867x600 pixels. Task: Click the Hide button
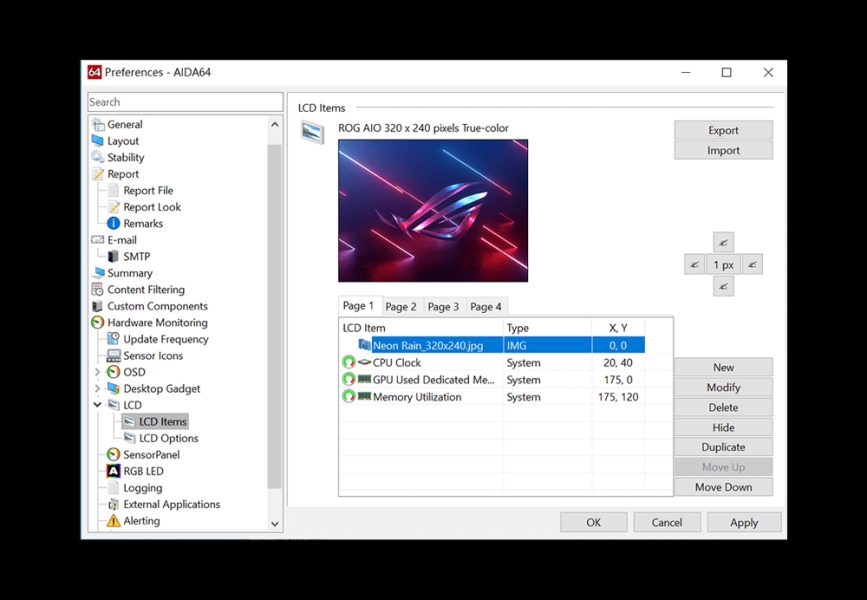point(723,427)
